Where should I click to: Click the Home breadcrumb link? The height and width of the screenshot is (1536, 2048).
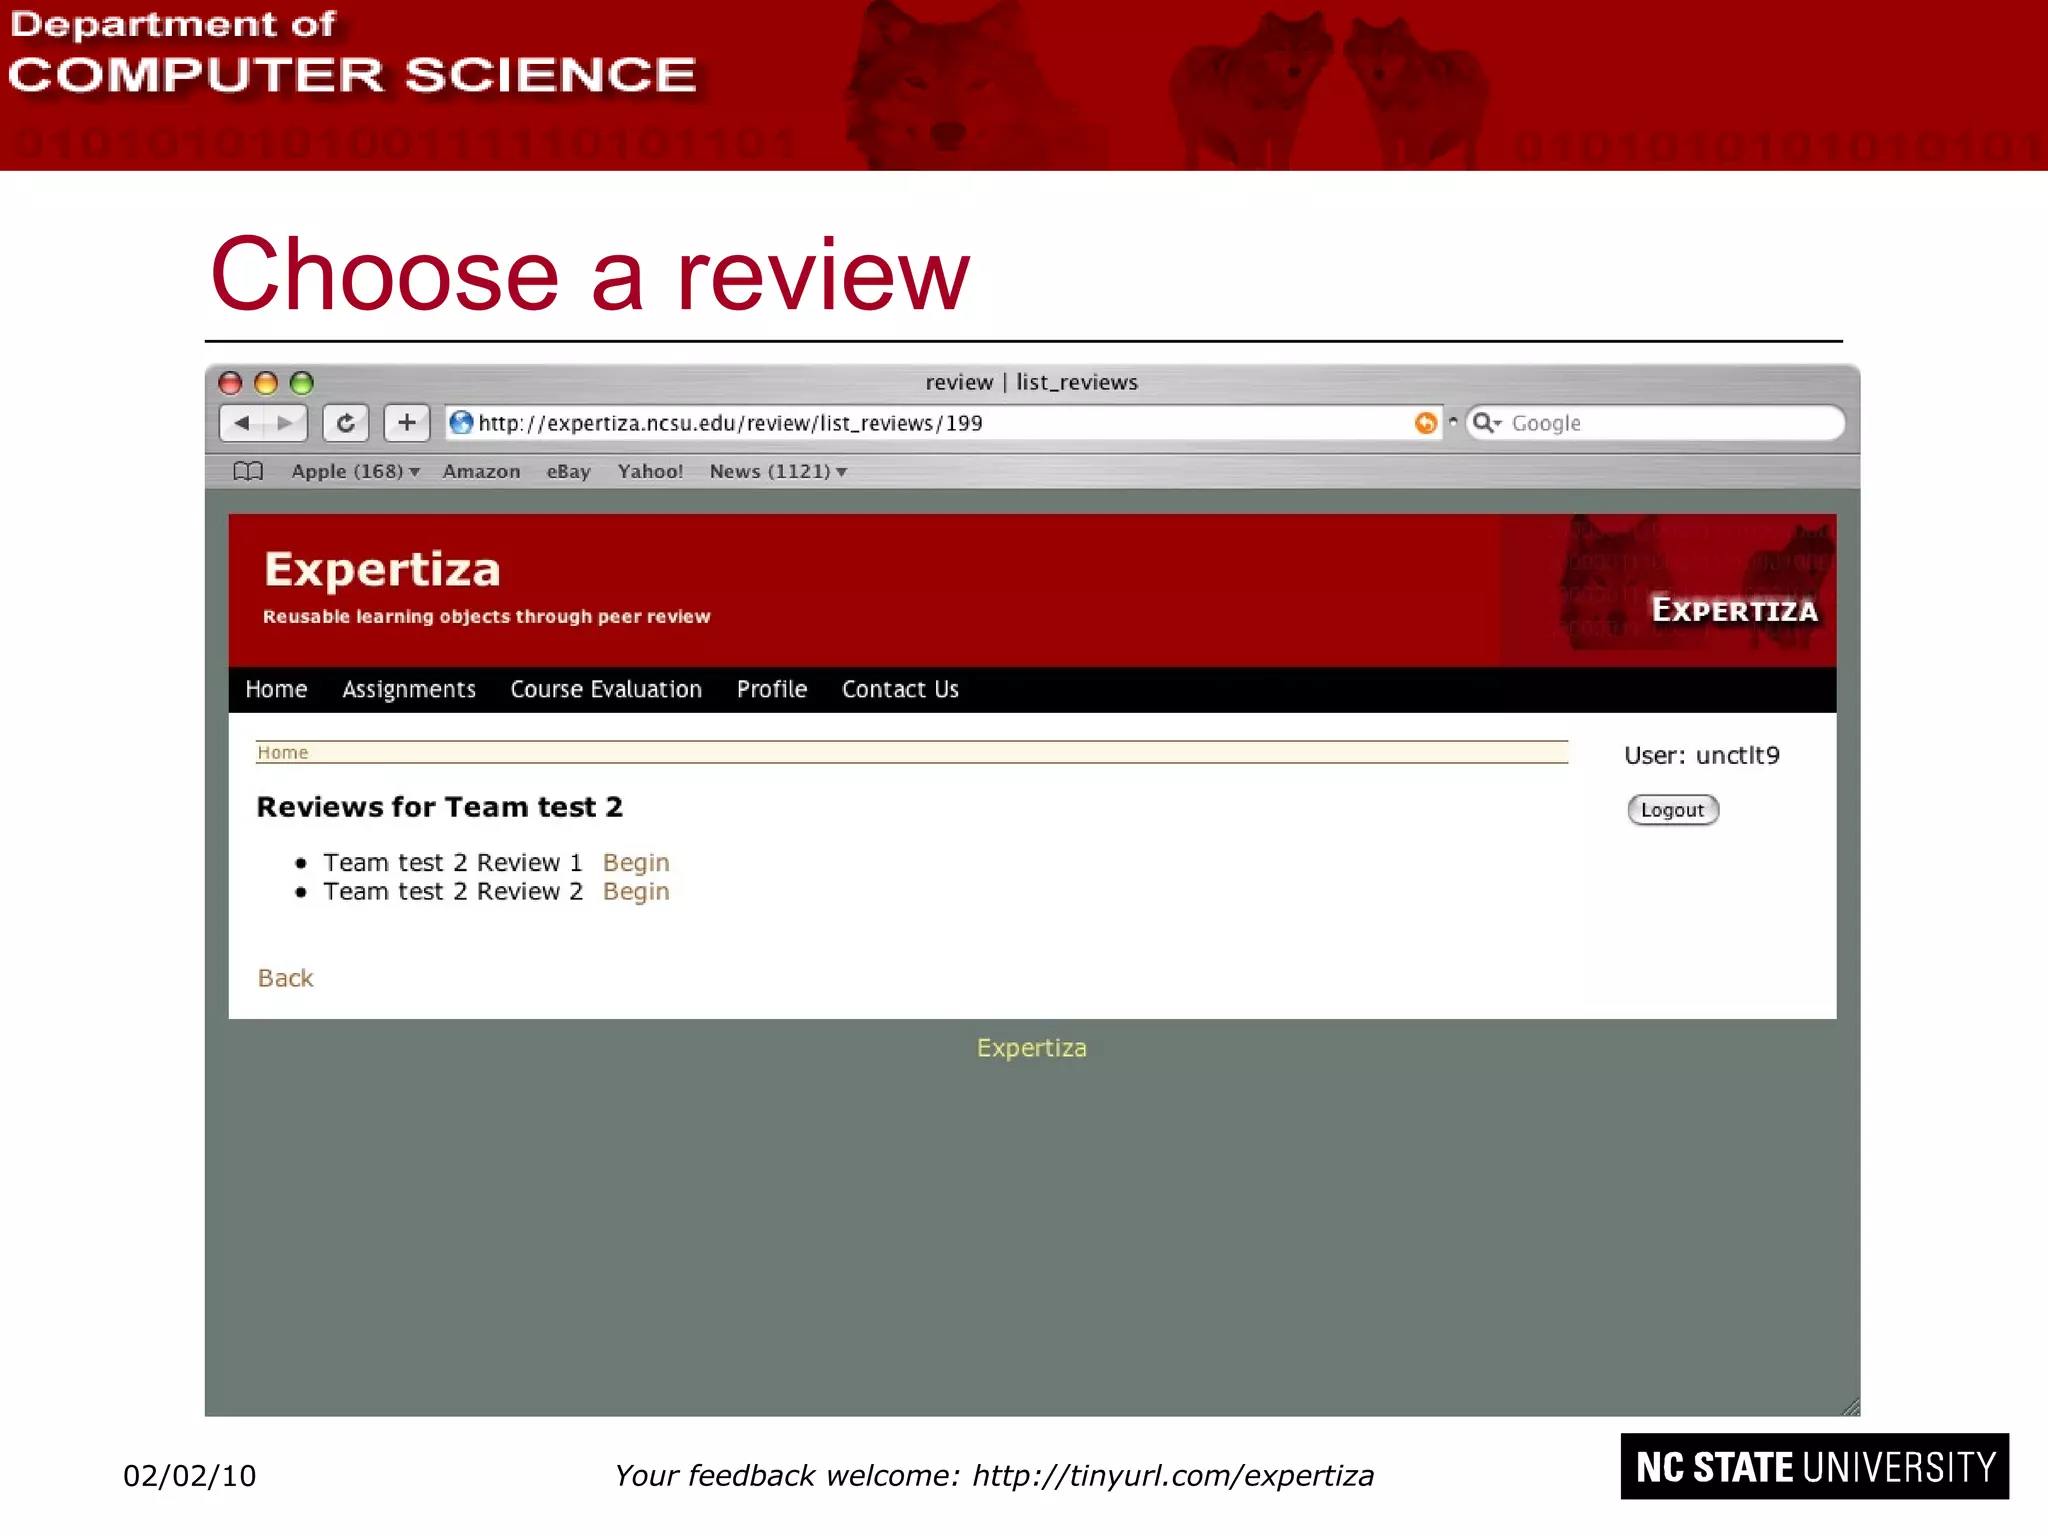click(x=283, y=752)
